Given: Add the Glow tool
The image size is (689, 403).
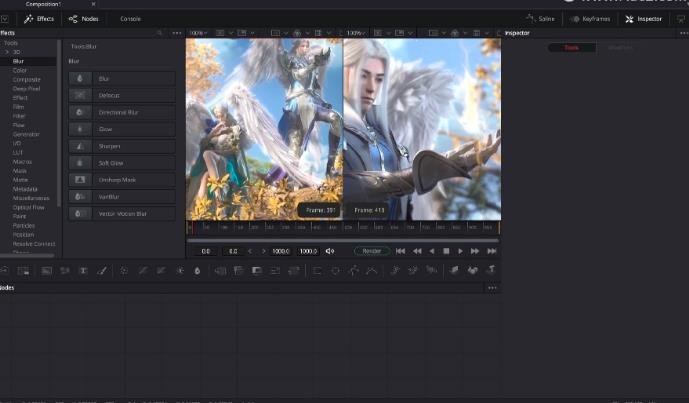Looking at the screenshot, I should coord(122,129).
